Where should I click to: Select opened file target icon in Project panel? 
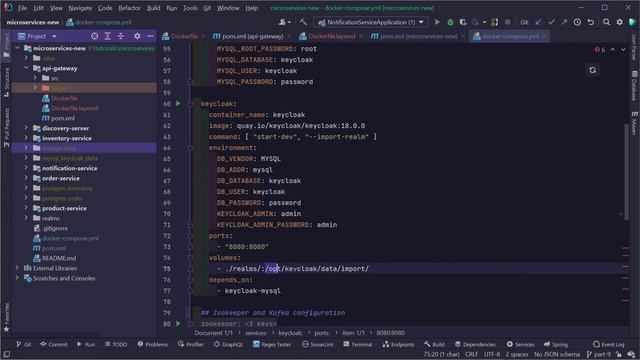pyautogui.click(x=94, y=36)
